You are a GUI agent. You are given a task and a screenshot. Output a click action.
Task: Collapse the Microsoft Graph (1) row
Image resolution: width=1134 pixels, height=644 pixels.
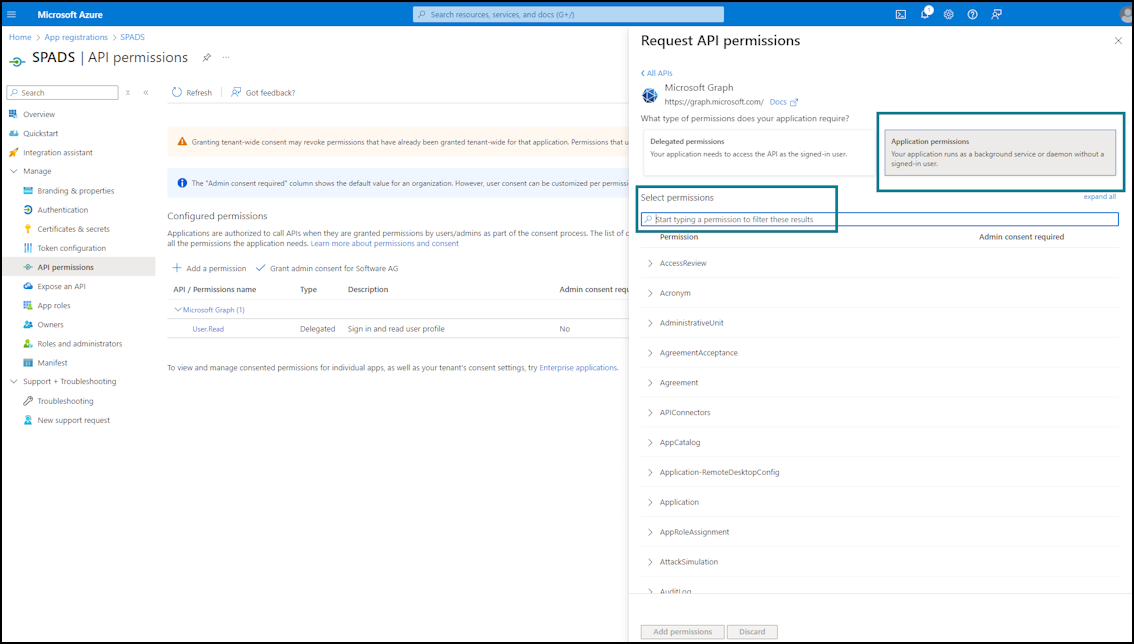pos(178,310)
